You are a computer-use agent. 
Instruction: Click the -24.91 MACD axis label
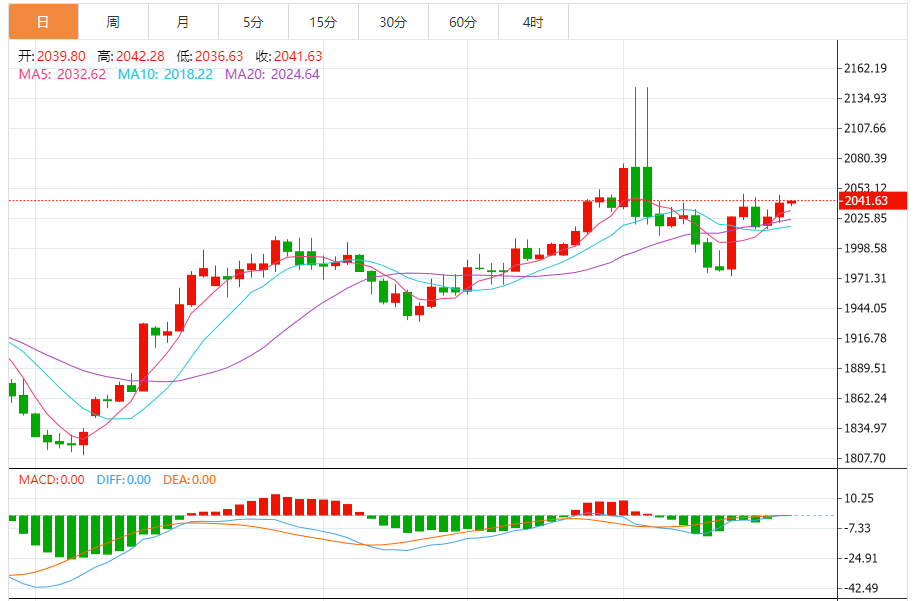[861, 558]
